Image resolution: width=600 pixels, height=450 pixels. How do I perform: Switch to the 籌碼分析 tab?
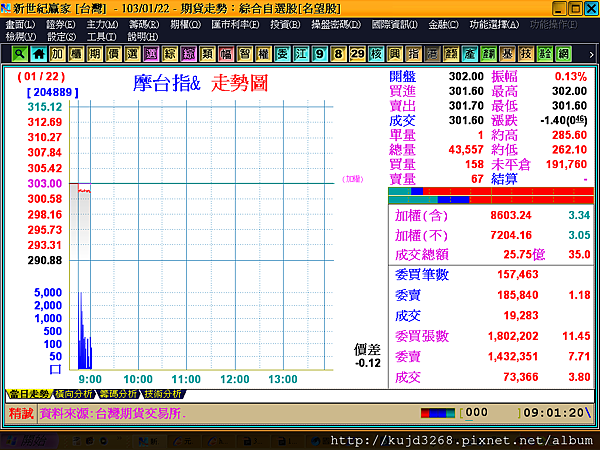click(x=118, y=394)
